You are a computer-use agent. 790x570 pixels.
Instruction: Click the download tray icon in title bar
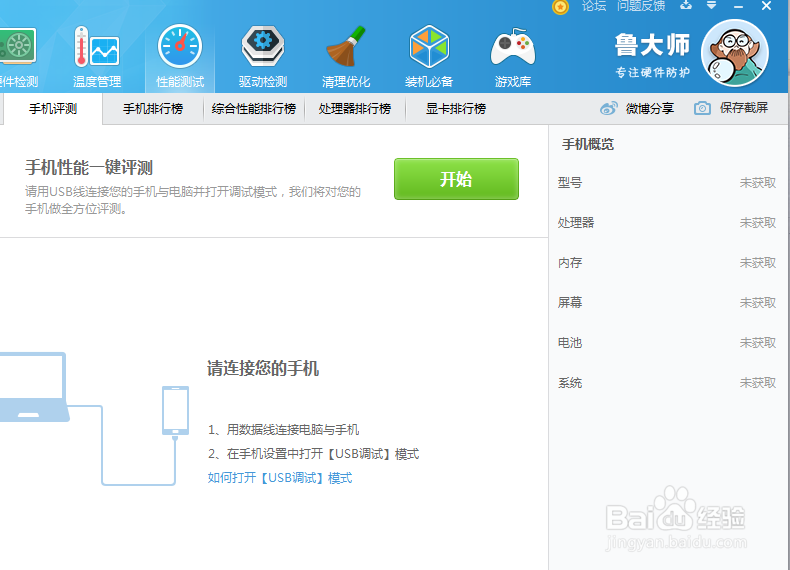coord(686,6)
